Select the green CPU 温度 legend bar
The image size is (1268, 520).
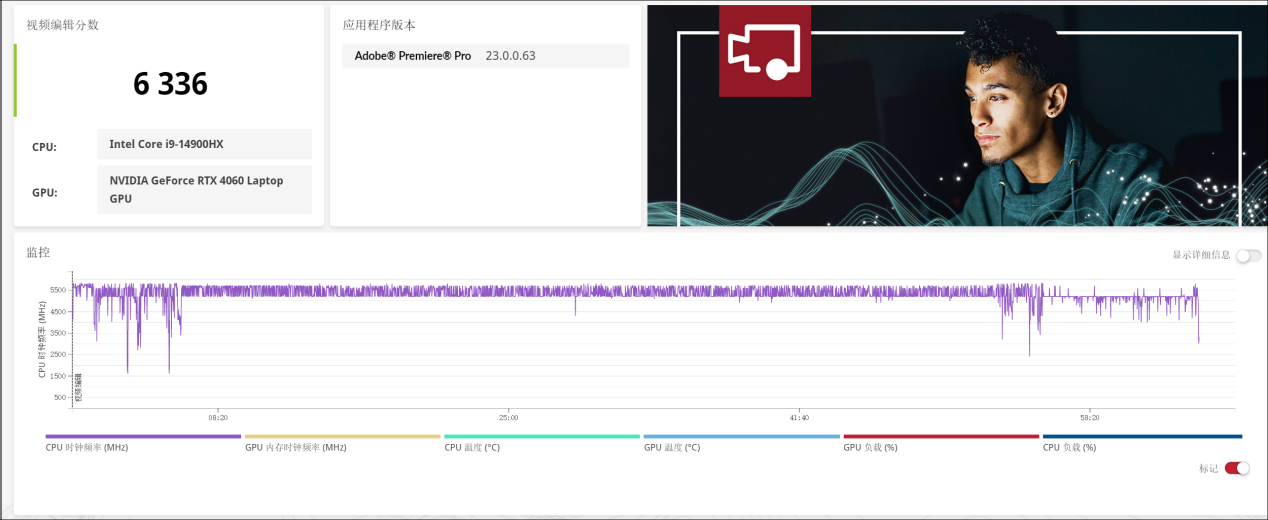click(x=541, y=437)
